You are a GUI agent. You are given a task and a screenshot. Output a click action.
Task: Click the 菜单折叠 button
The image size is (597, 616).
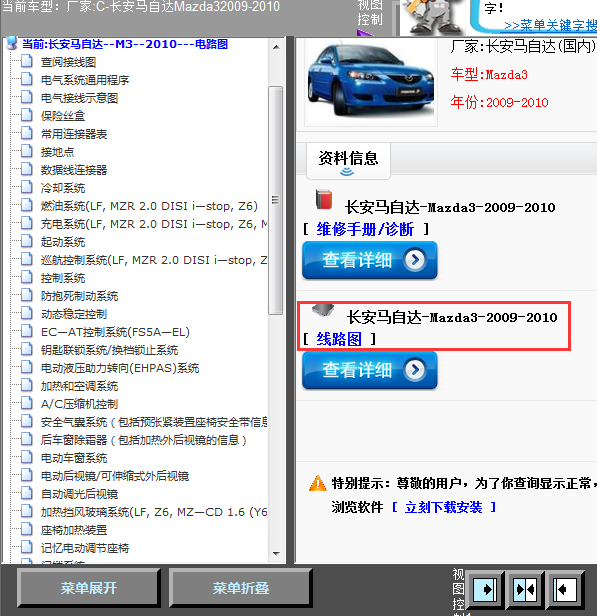[x=241, y=588]
